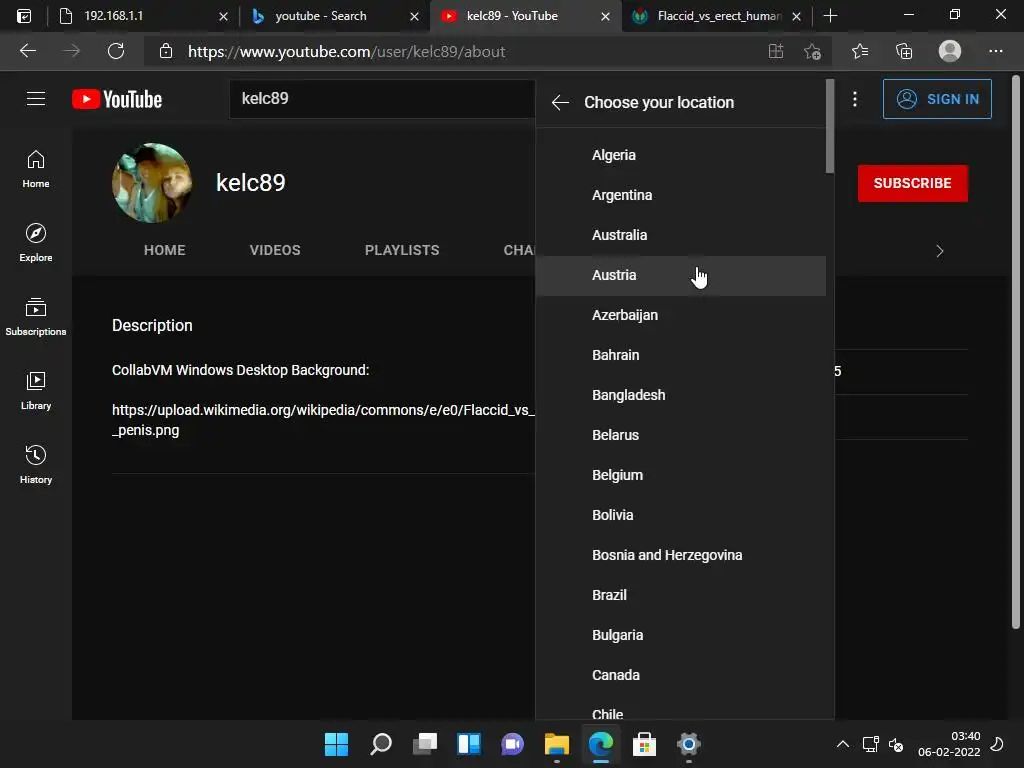Open Library in the sidebar

[36, 391]
